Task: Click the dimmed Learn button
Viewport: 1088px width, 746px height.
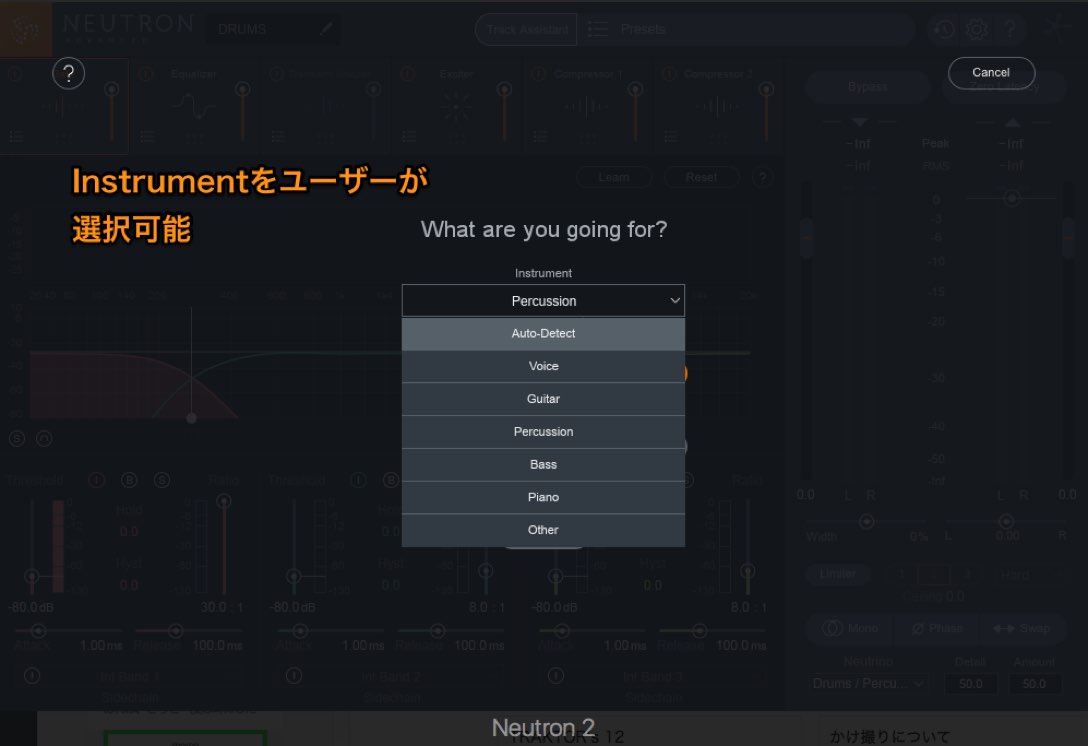Action: (x=614, y=178)
